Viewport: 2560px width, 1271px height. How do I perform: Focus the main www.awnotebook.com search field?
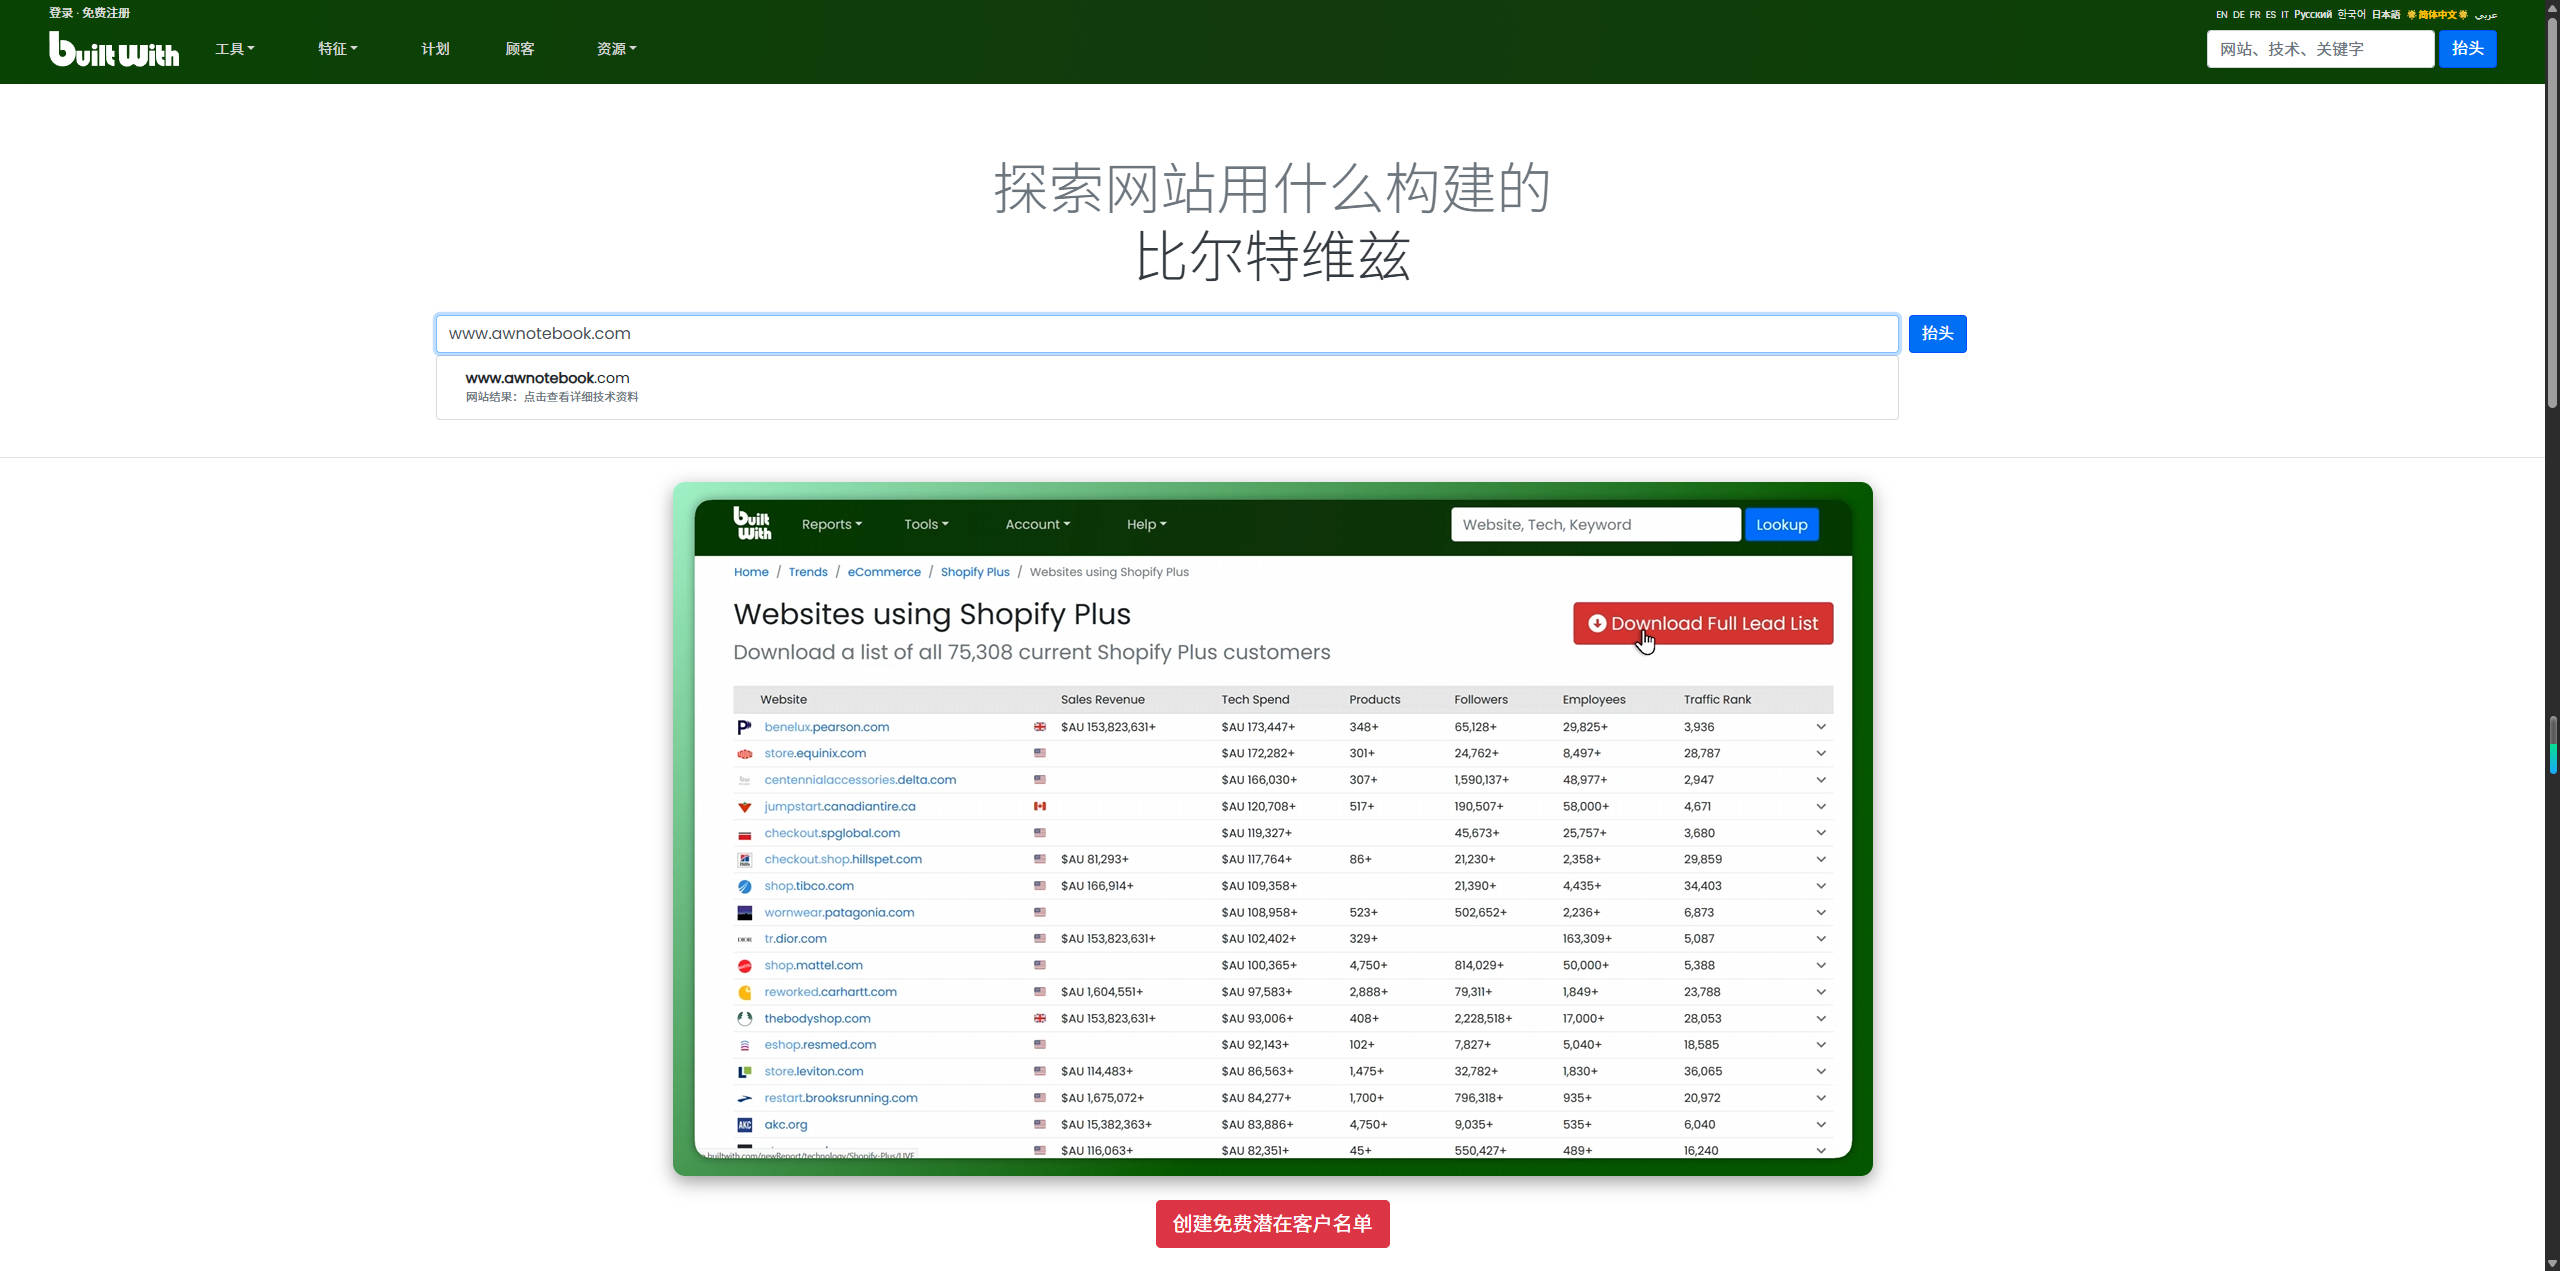coord(1167,334)
